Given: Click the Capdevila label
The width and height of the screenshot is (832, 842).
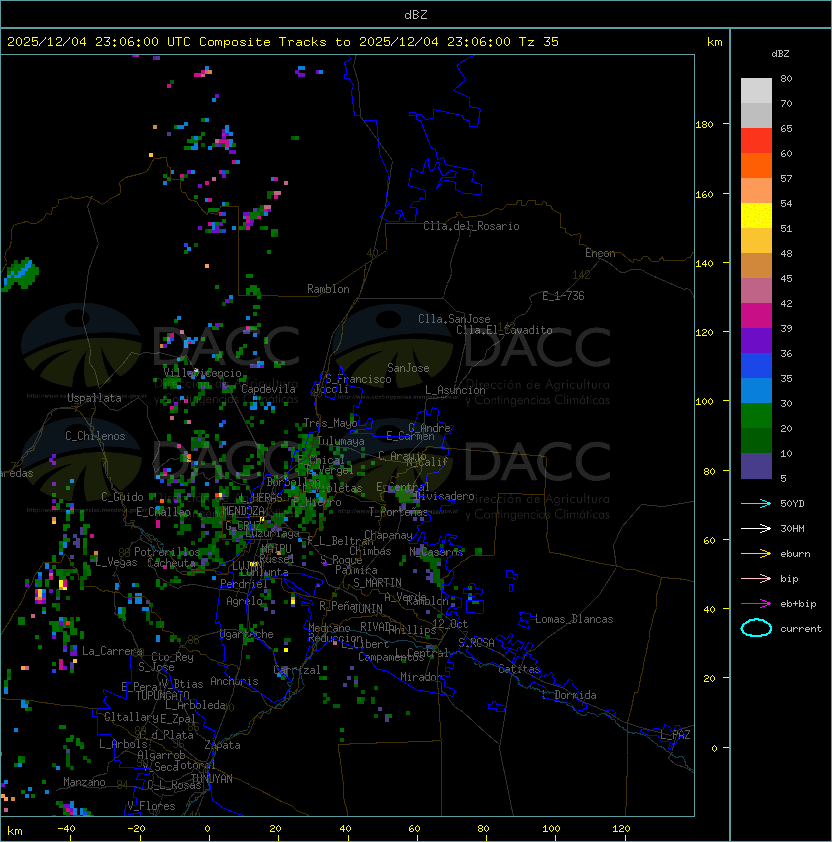Looking at the screenshot, I should pyautogui.click(x=269, y=389).
